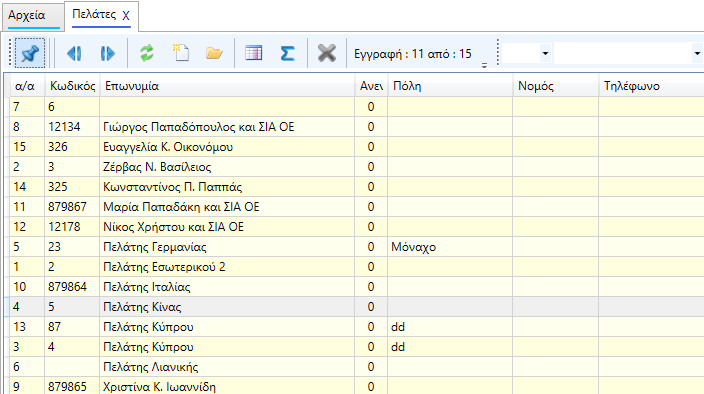Click row selector of Πελάτης Κίνας

7,306
